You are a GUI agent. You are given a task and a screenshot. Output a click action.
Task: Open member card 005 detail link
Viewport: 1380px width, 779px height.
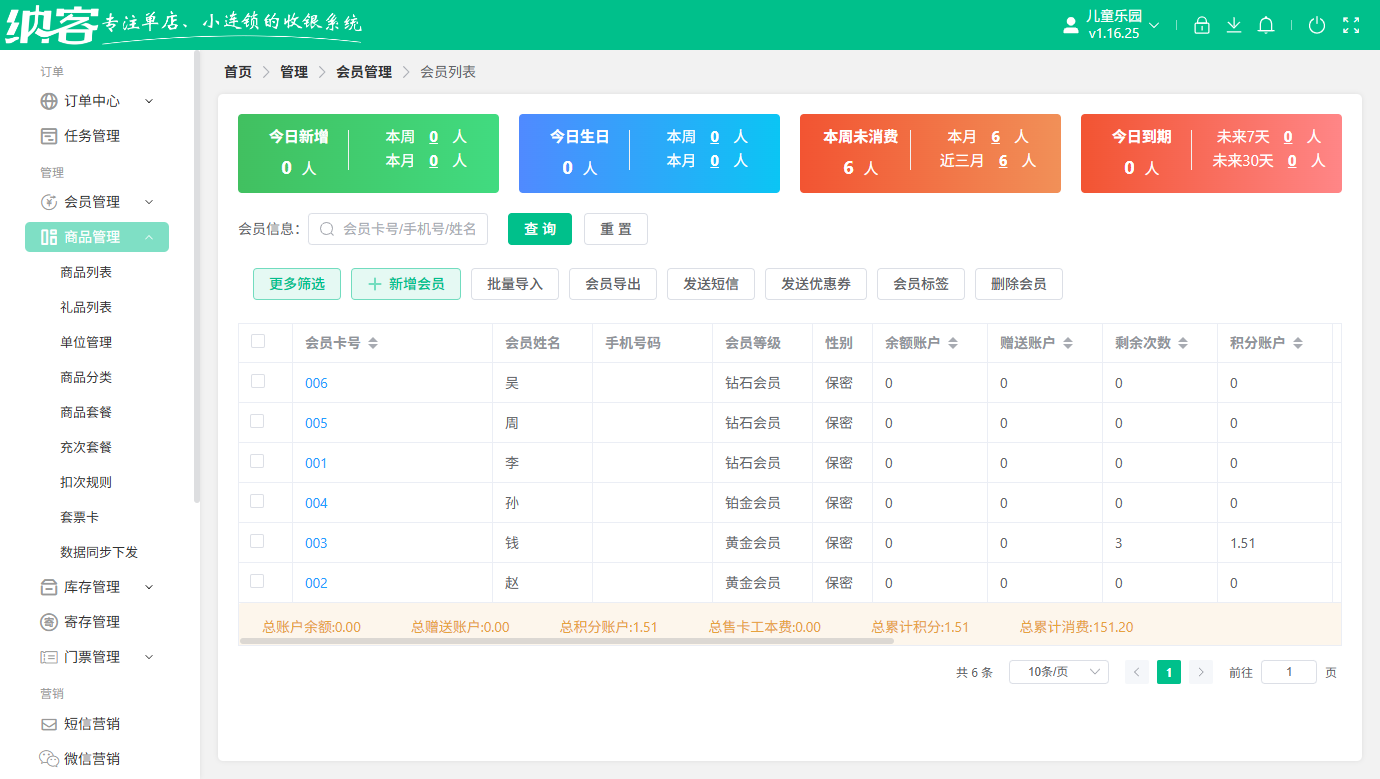coord(315,422)
